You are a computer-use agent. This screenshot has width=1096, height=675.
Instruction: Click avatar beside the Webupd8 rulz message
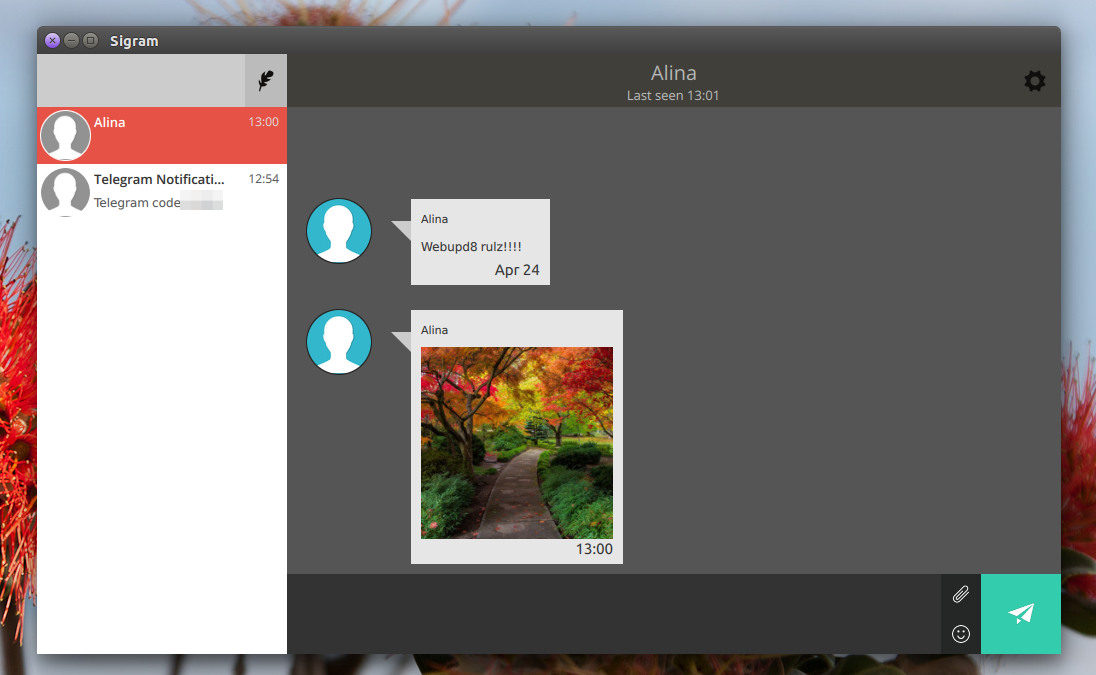pos(339,231)
